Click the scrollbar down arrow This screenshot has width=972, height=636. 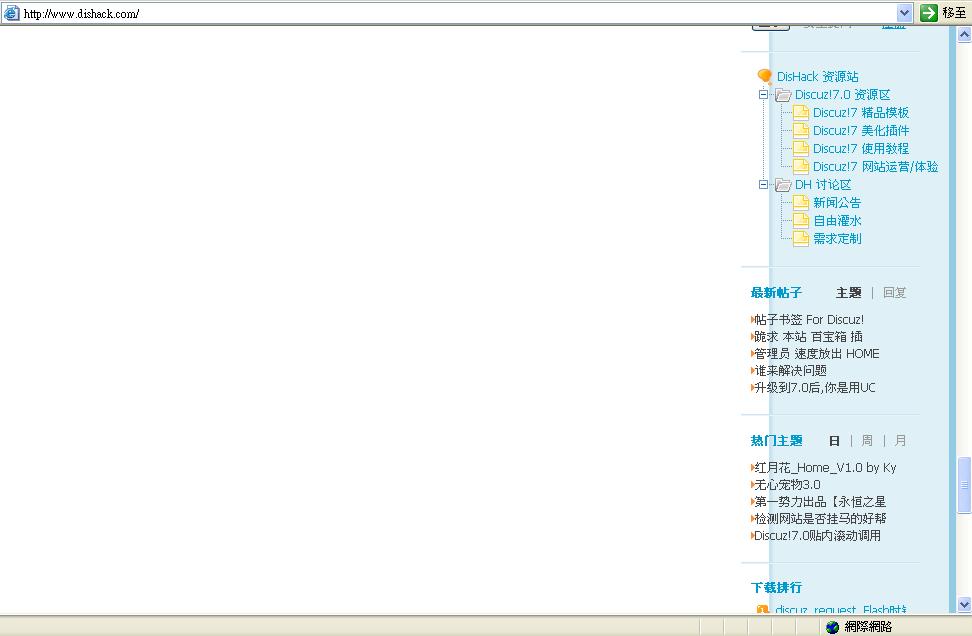pyautogui.click(x=965, y=604)
